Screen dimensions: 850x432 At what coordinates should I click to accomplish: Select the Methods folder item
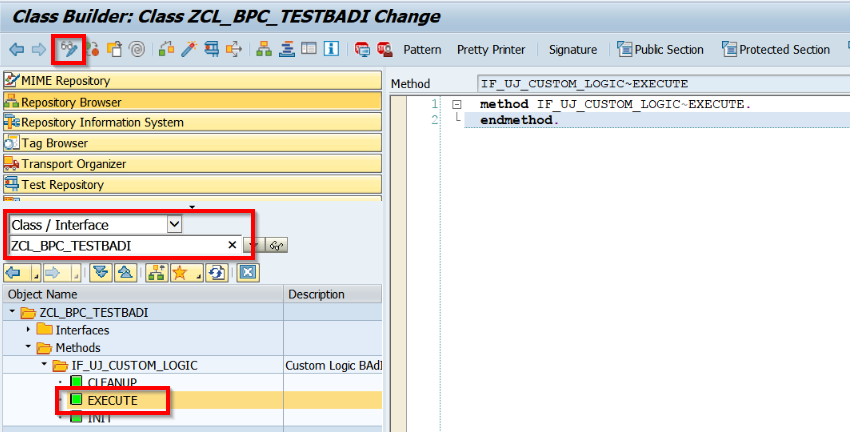click(68, 347)
